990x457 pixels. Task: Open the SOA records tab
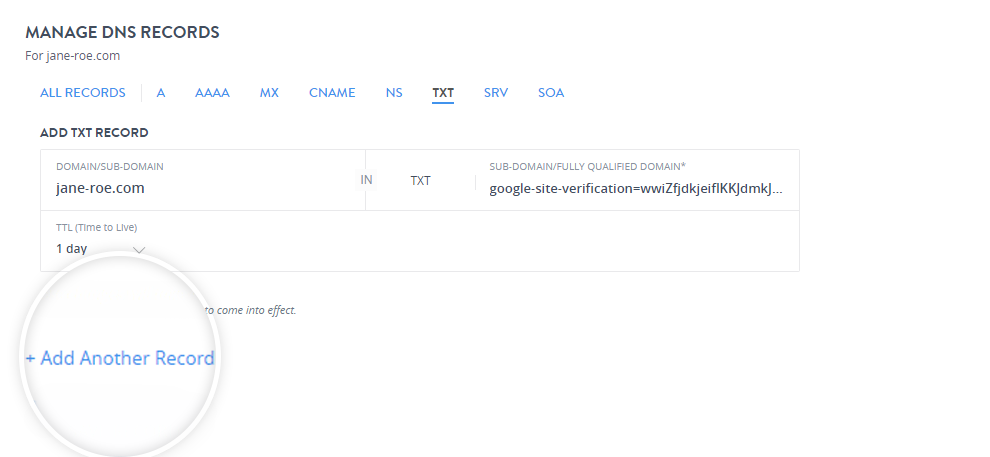pyautogui.click(x=551, y=93)
